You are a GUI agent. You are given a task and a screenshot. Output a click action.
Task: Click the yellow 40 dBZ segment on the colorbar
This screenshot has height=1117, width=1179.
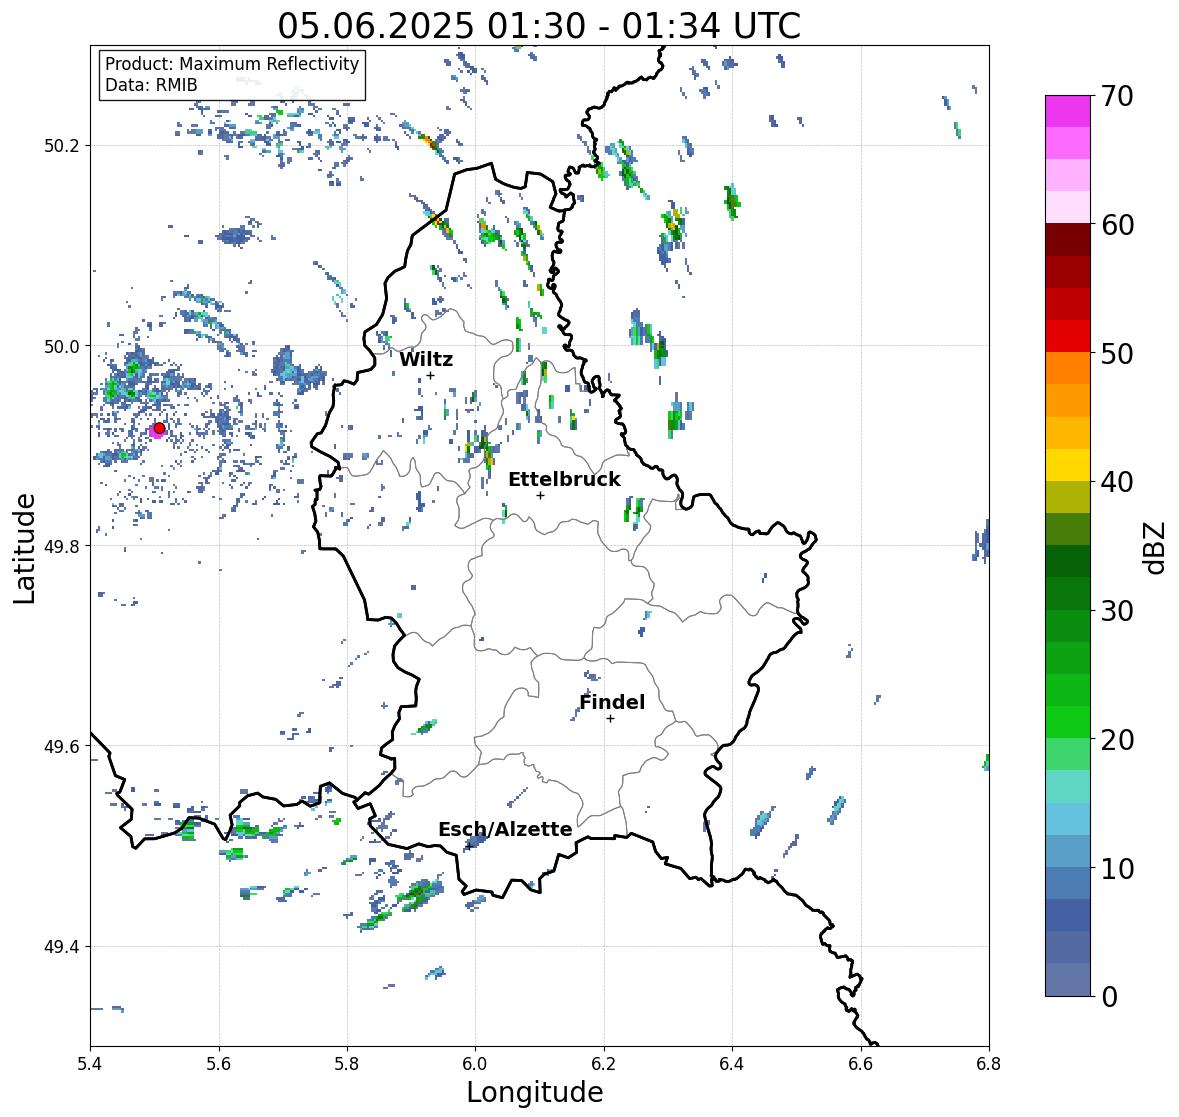tap(1068, 465)
